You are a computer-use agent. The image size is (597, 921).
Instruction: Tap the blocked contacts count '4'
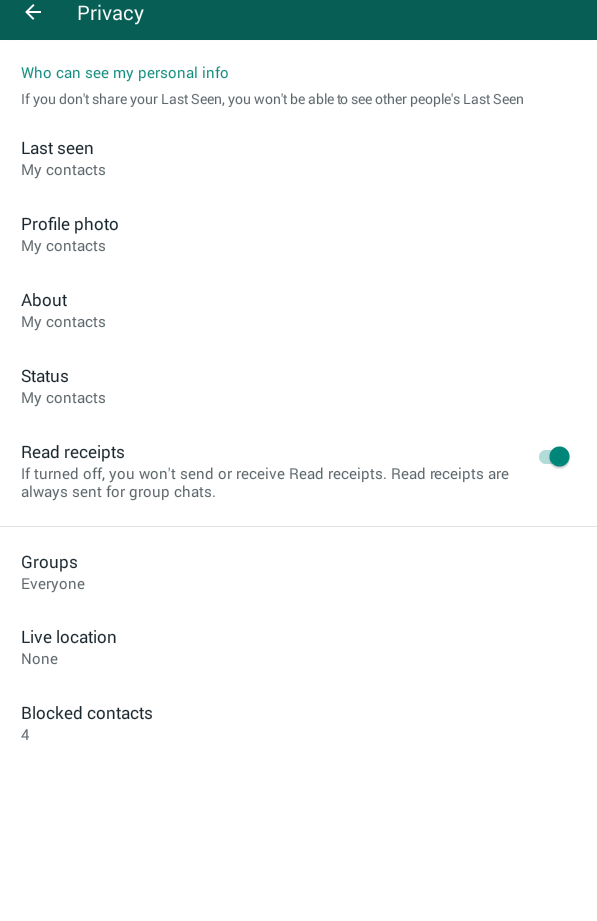click(25, 735)
